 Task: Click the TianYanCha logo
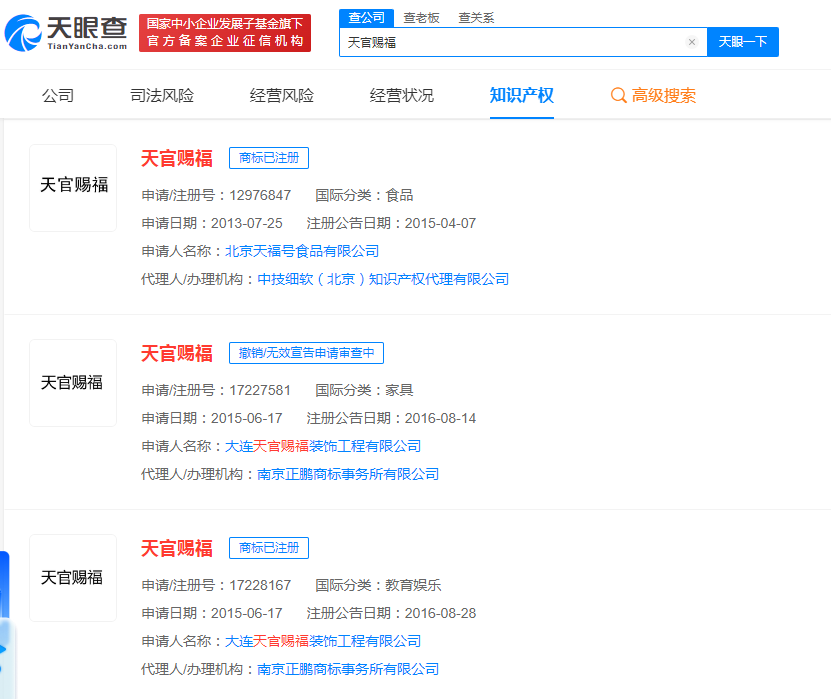point(66,33)
